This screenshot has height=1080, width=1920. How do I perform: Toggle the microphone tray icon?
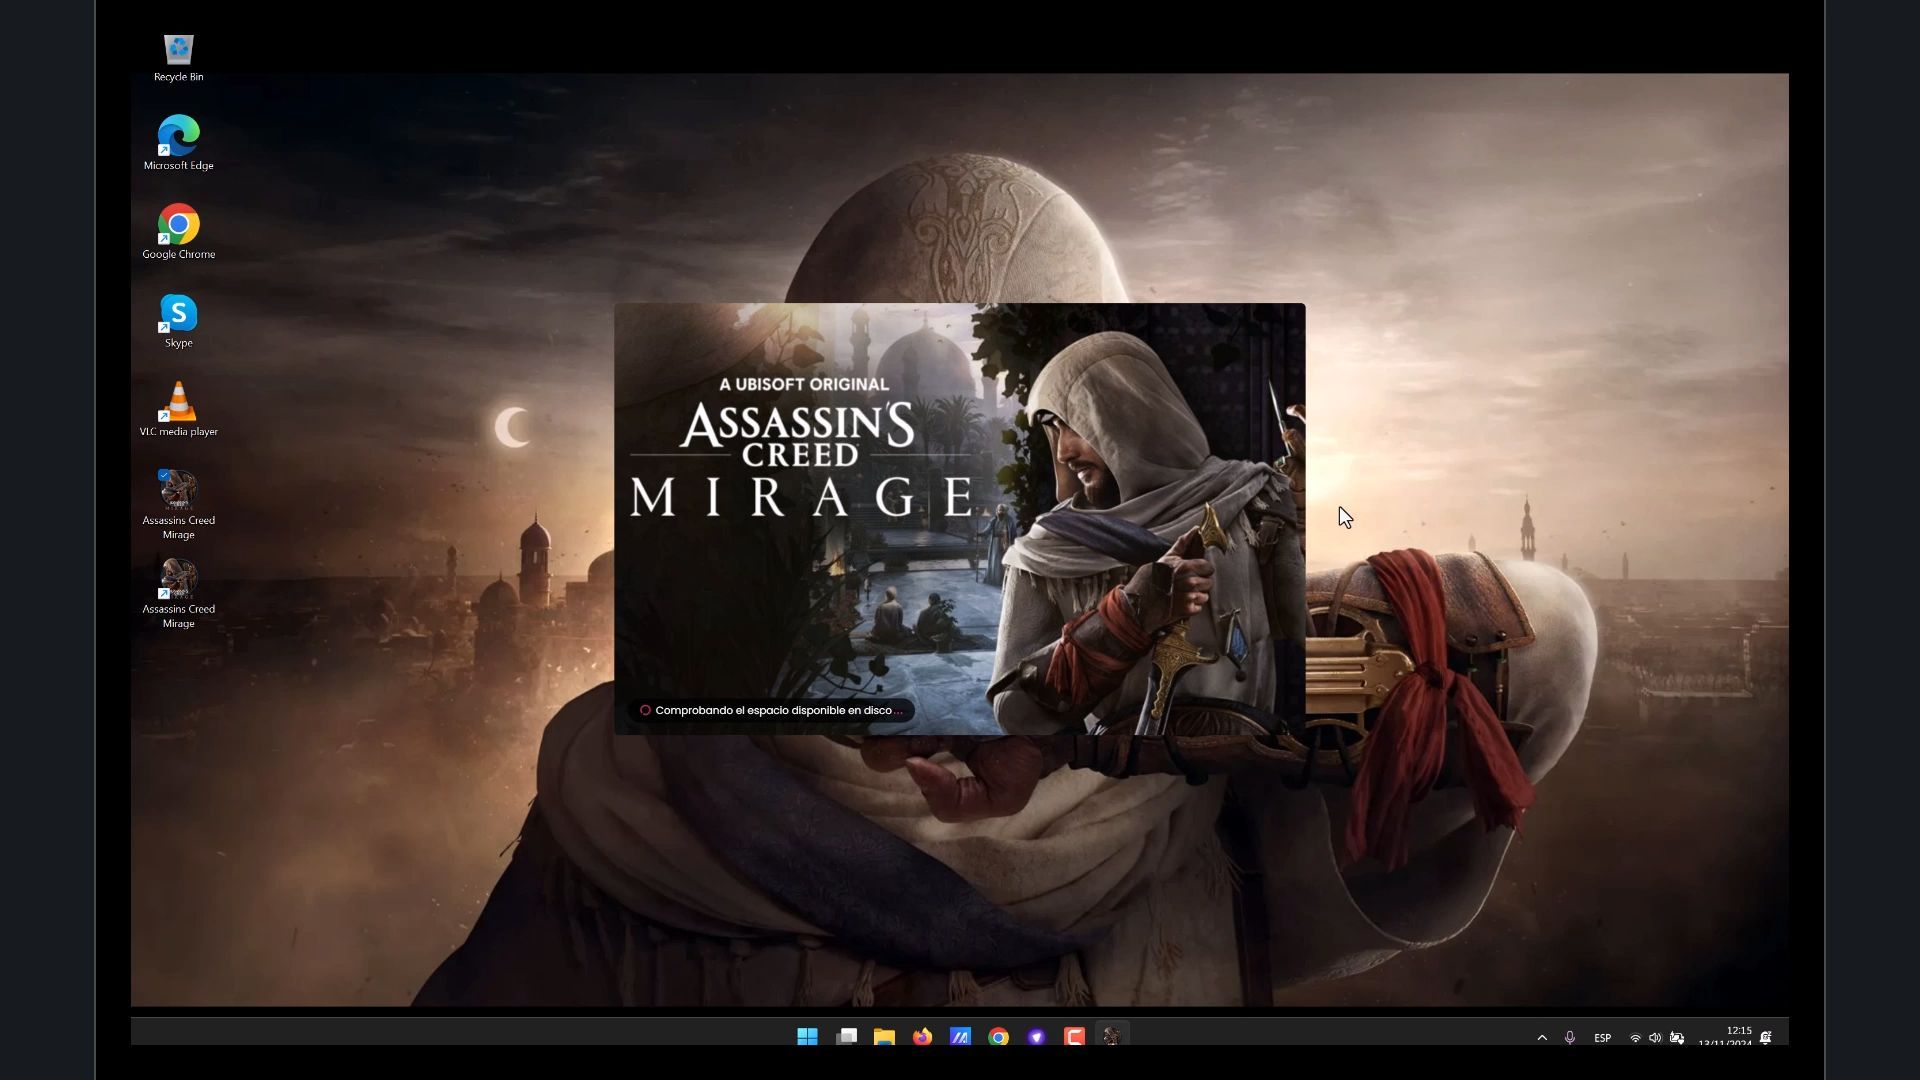[x=1570, y=1038]
